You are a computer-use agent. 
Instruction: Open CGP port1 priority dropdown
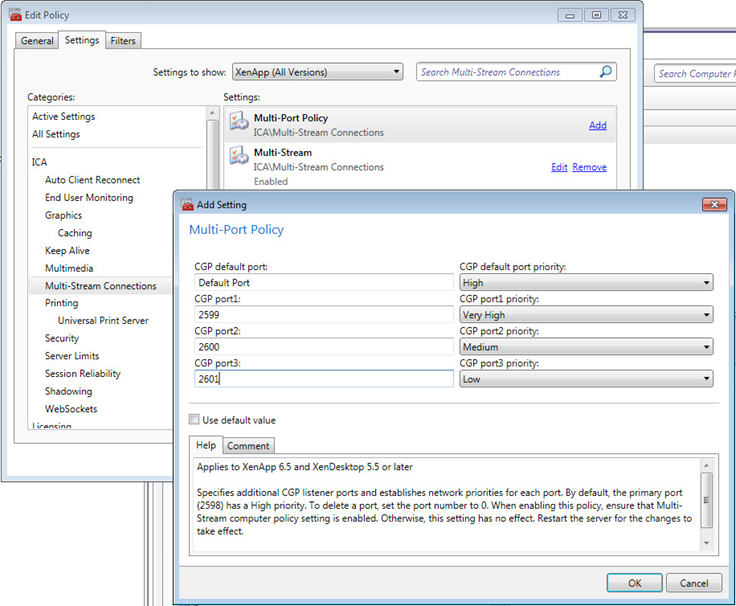(x=586, y=315)
